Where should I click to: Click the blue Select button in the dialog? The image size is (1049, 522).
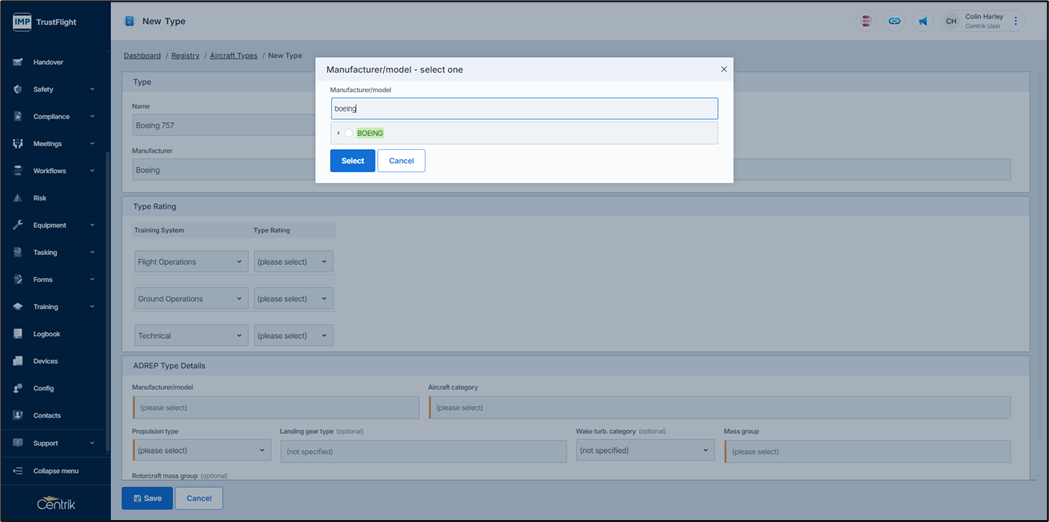352,161
